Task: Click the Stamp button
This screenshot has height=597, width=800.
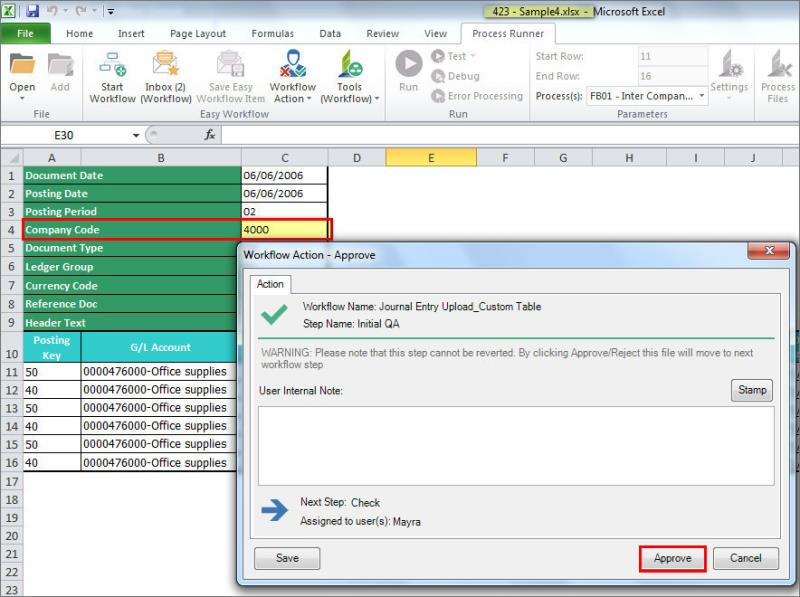Action: [x=752, y=390]
